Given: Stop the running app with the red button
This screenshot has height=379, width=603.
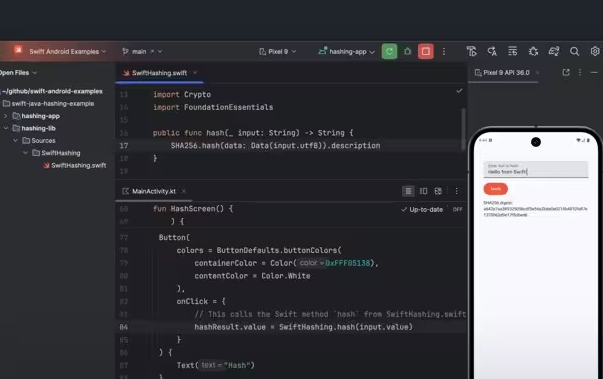Looking at the screenshot, I should click(426, 52).
